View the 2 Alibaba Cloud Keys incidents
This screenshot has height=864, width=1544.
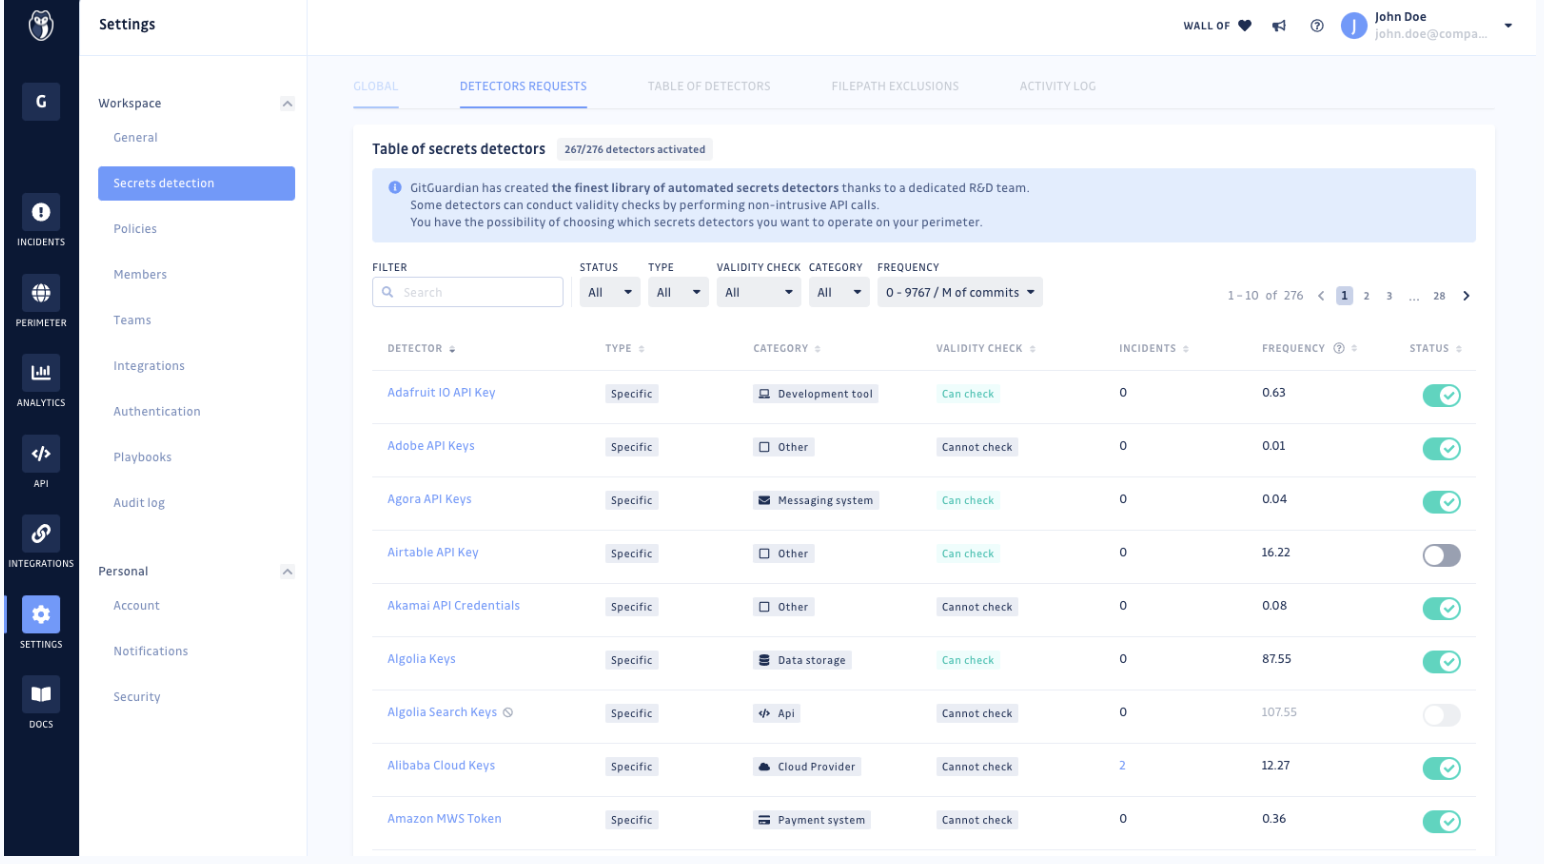1122,765
